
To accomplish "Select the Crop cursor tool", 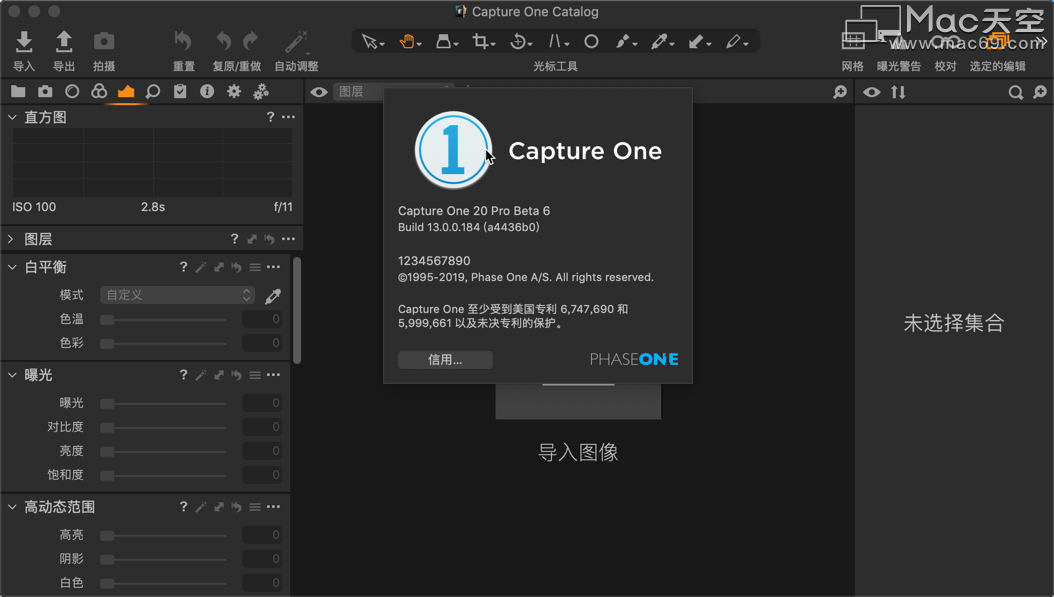I will pyautogui.click(x=483, y=42).
